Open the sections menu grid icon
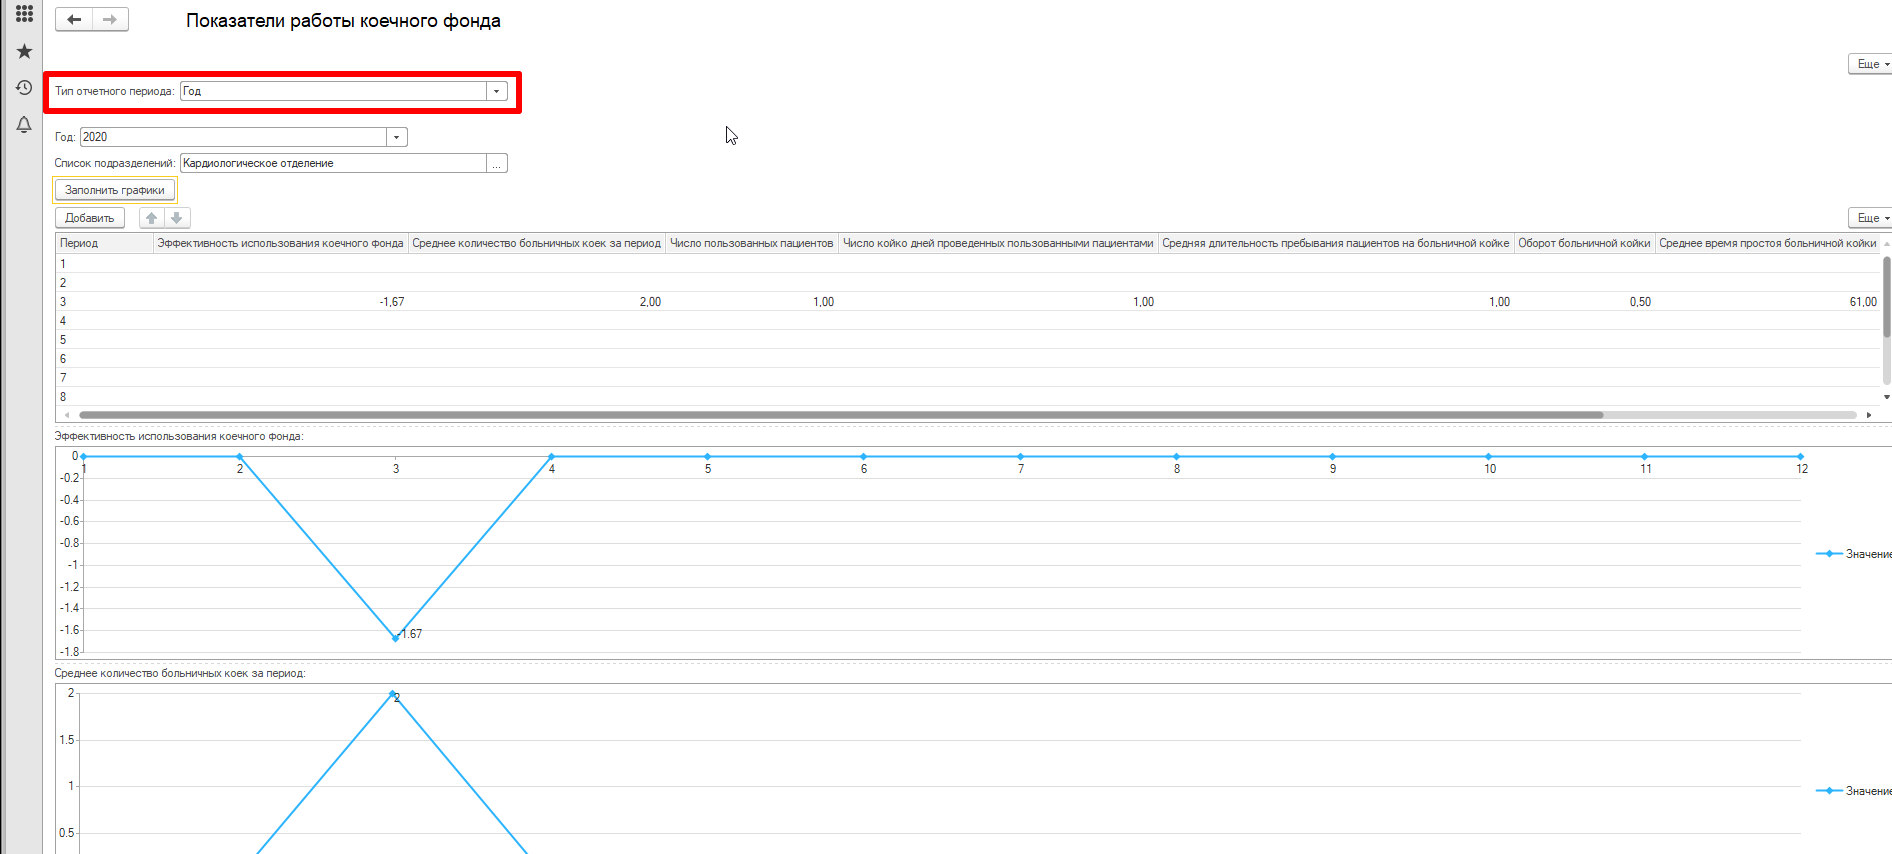The image size is (1892, 854). 24,14
